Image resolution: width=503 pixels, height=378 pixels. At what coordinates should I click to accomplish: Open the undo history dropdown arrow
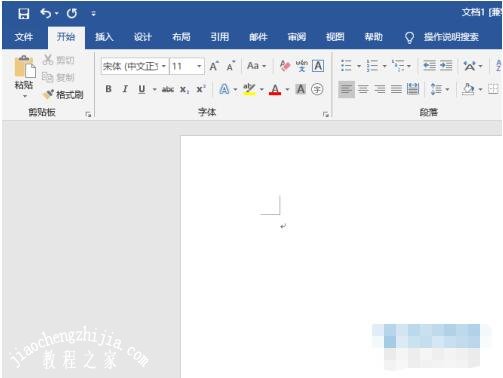pyautogui.click(x=57, y=13)
